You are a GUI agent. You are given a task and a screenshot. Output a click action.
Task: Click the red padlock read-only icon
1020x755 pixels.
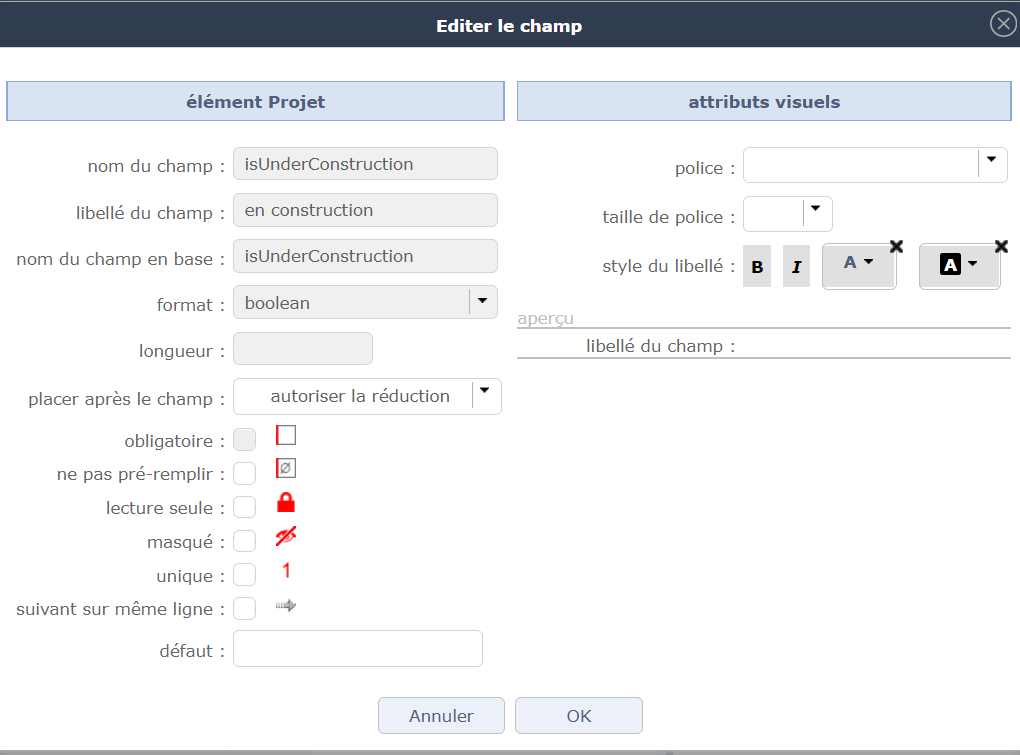[286, 503]
